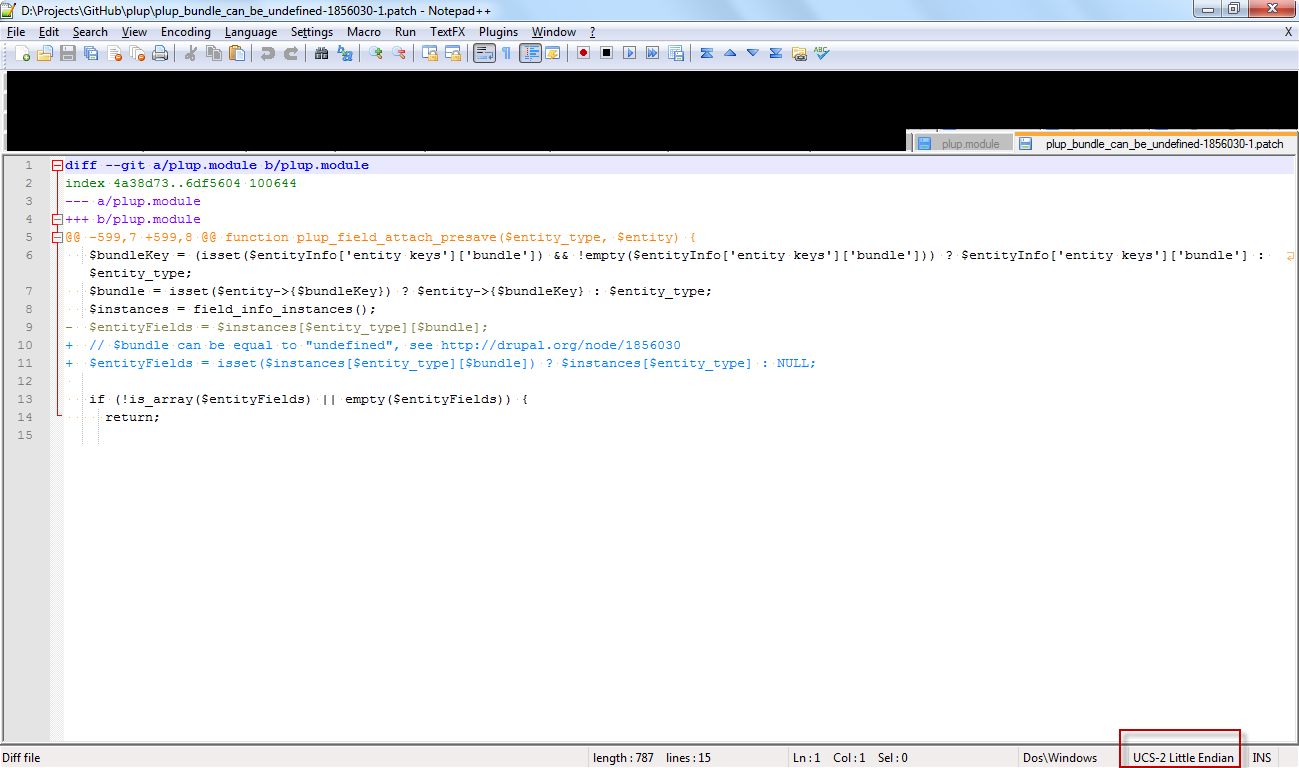Play back the recorded macro
Screen dimensions: 1299x768
click(629, 53)
